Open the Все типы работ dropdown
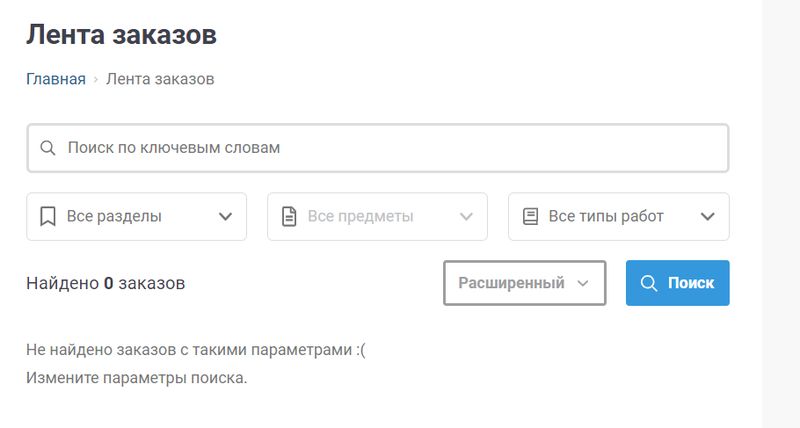The image size is (800, 428). pyautogui.click(x=618, y=216)
